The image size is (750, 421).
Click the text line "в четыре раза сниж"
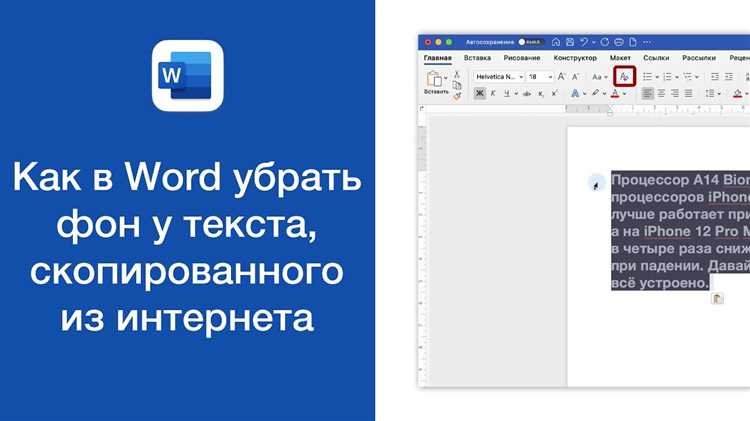pos(680,249)
